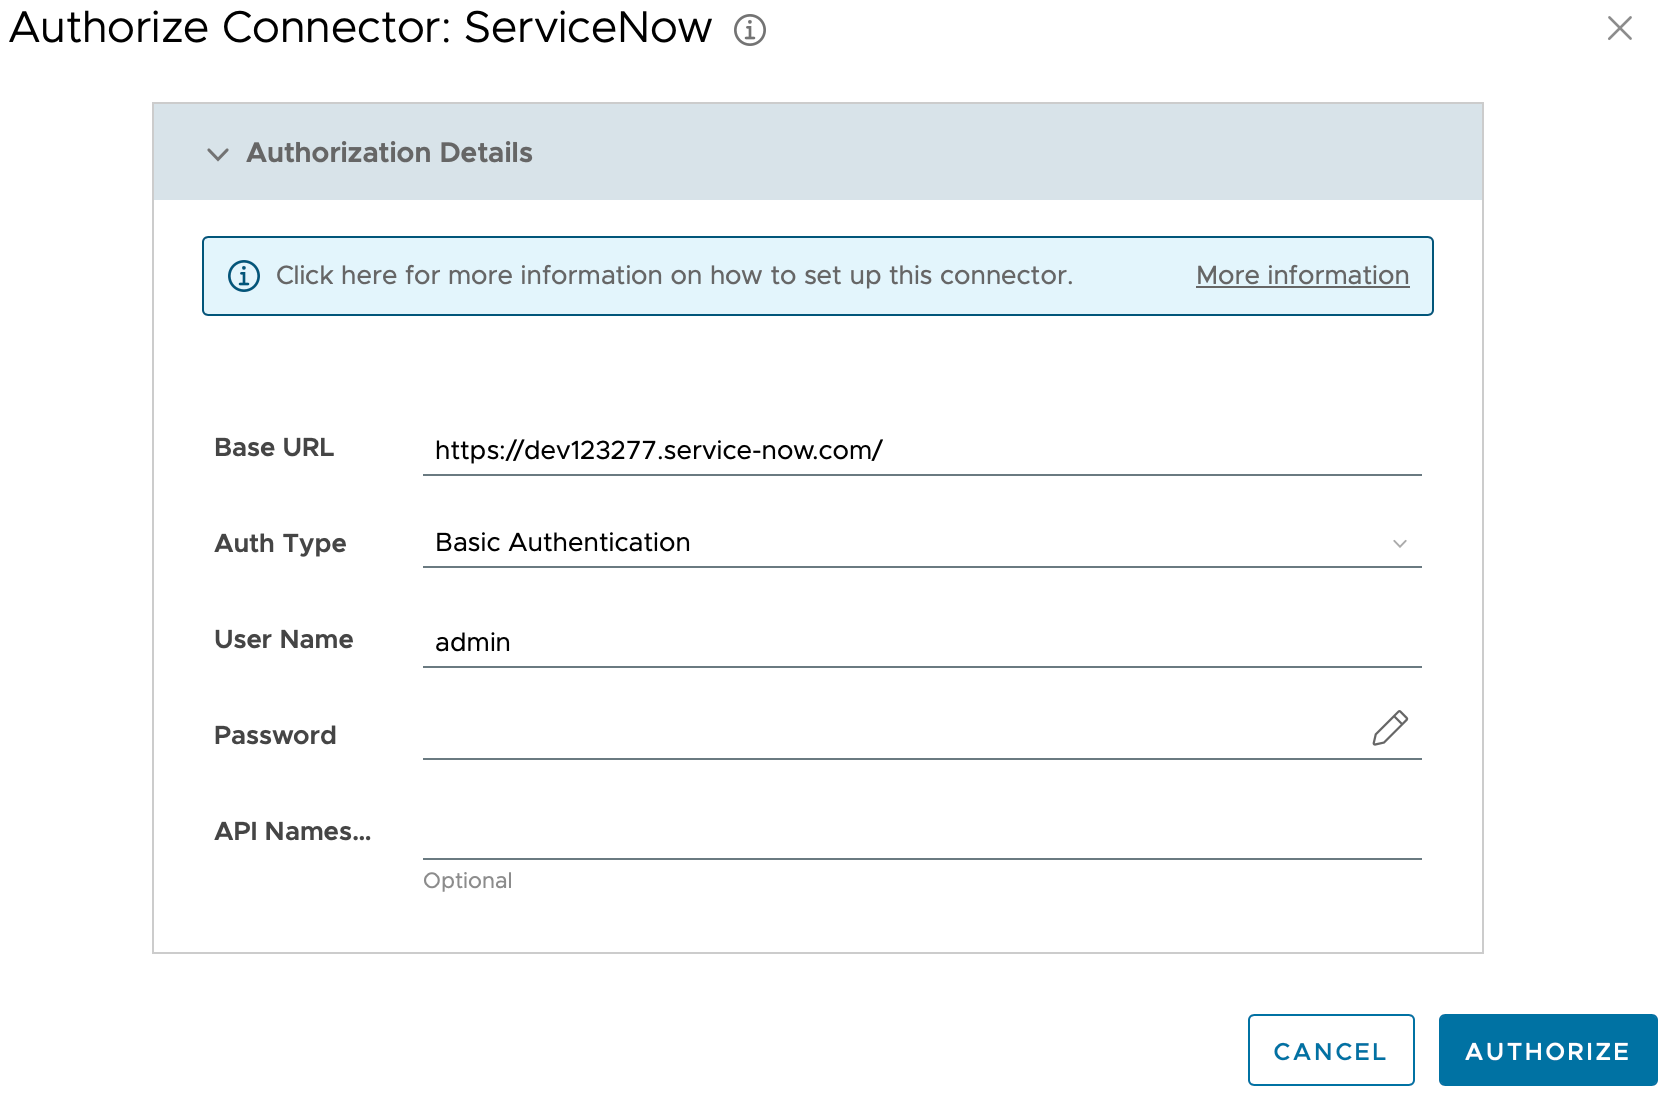The image size is (1674, 1106).
Task: Click the Password field label
Action: [275, 735]
